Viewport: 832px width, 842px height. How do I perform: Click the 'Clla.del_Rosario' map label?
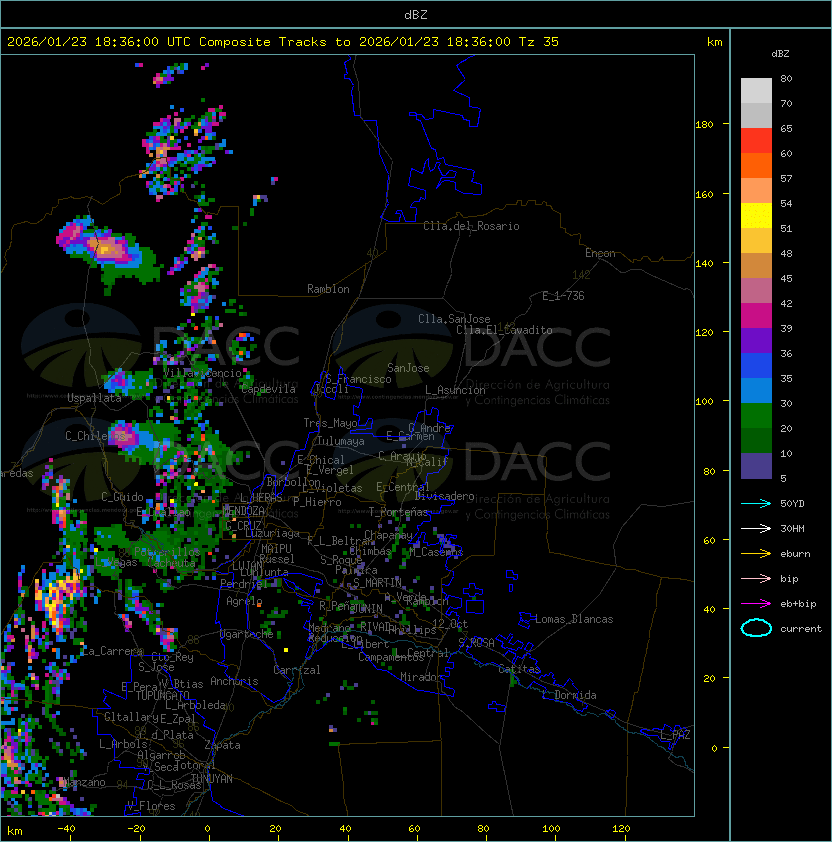tap(471, 226)
